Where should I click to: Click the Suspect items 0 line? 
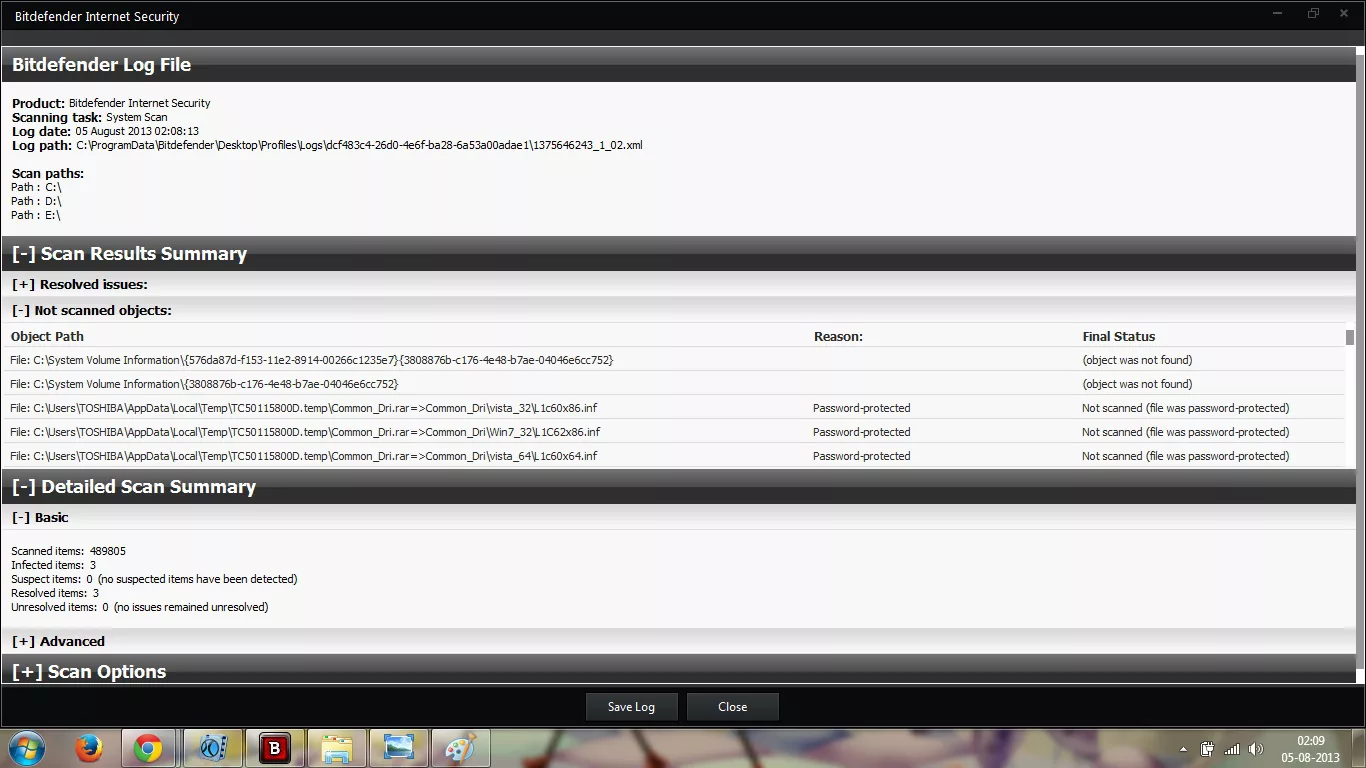click(154, 579)
